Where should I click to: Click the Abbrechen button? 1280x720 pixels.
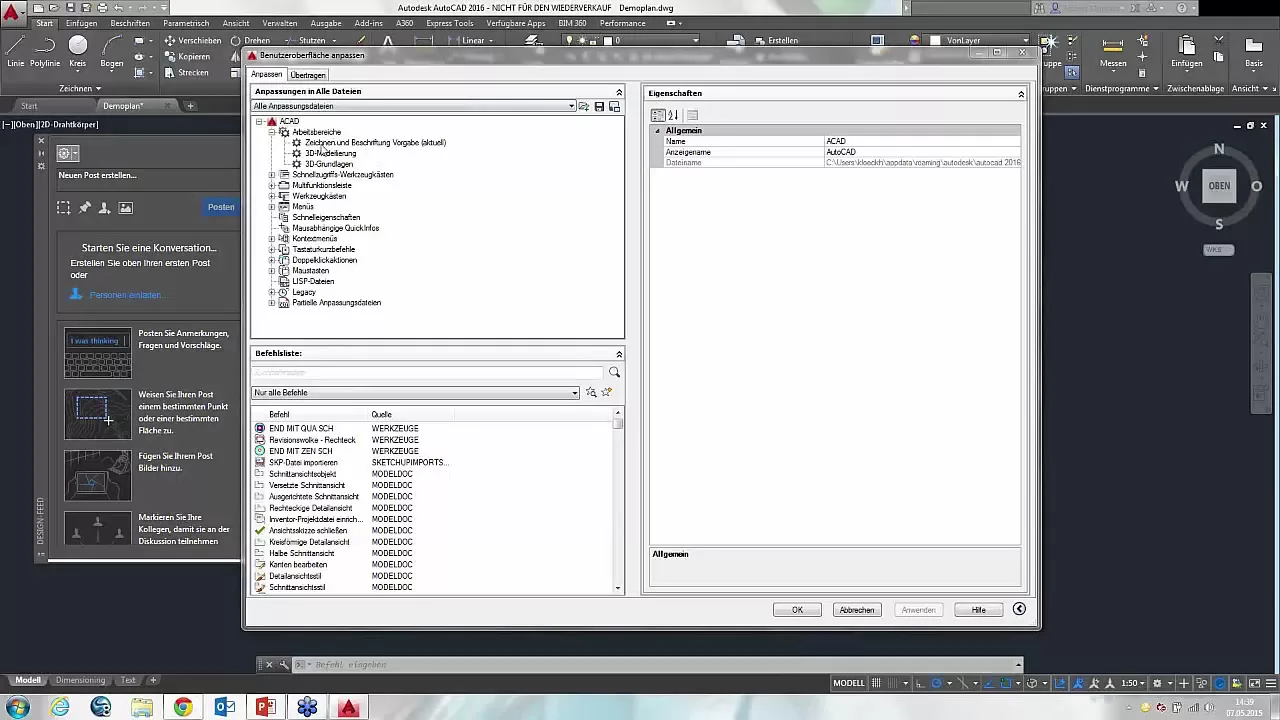tap(857, 610)
